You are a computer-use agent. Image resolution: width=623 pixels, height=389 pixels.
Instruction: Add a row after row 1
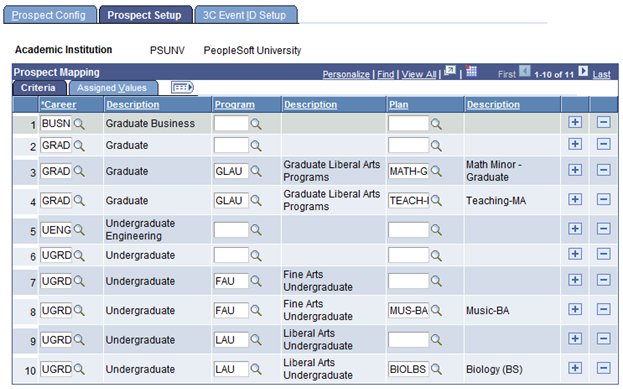pyautogui.click(x=575, y=122)
